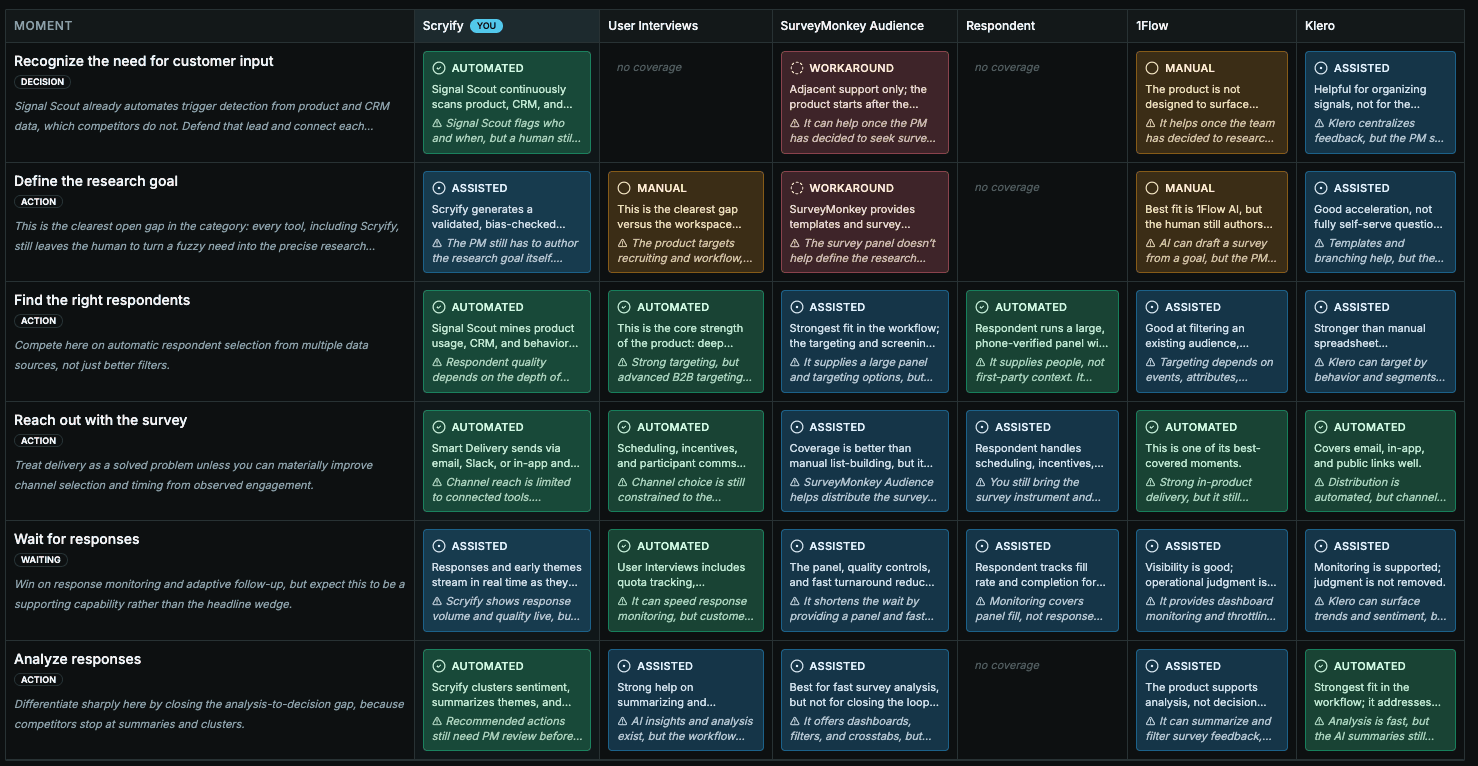Viewport: 1478px width, 766px height.
Task: Click the Automated check icon in Scryify's Recognize card
Action: tap(439, 68)
